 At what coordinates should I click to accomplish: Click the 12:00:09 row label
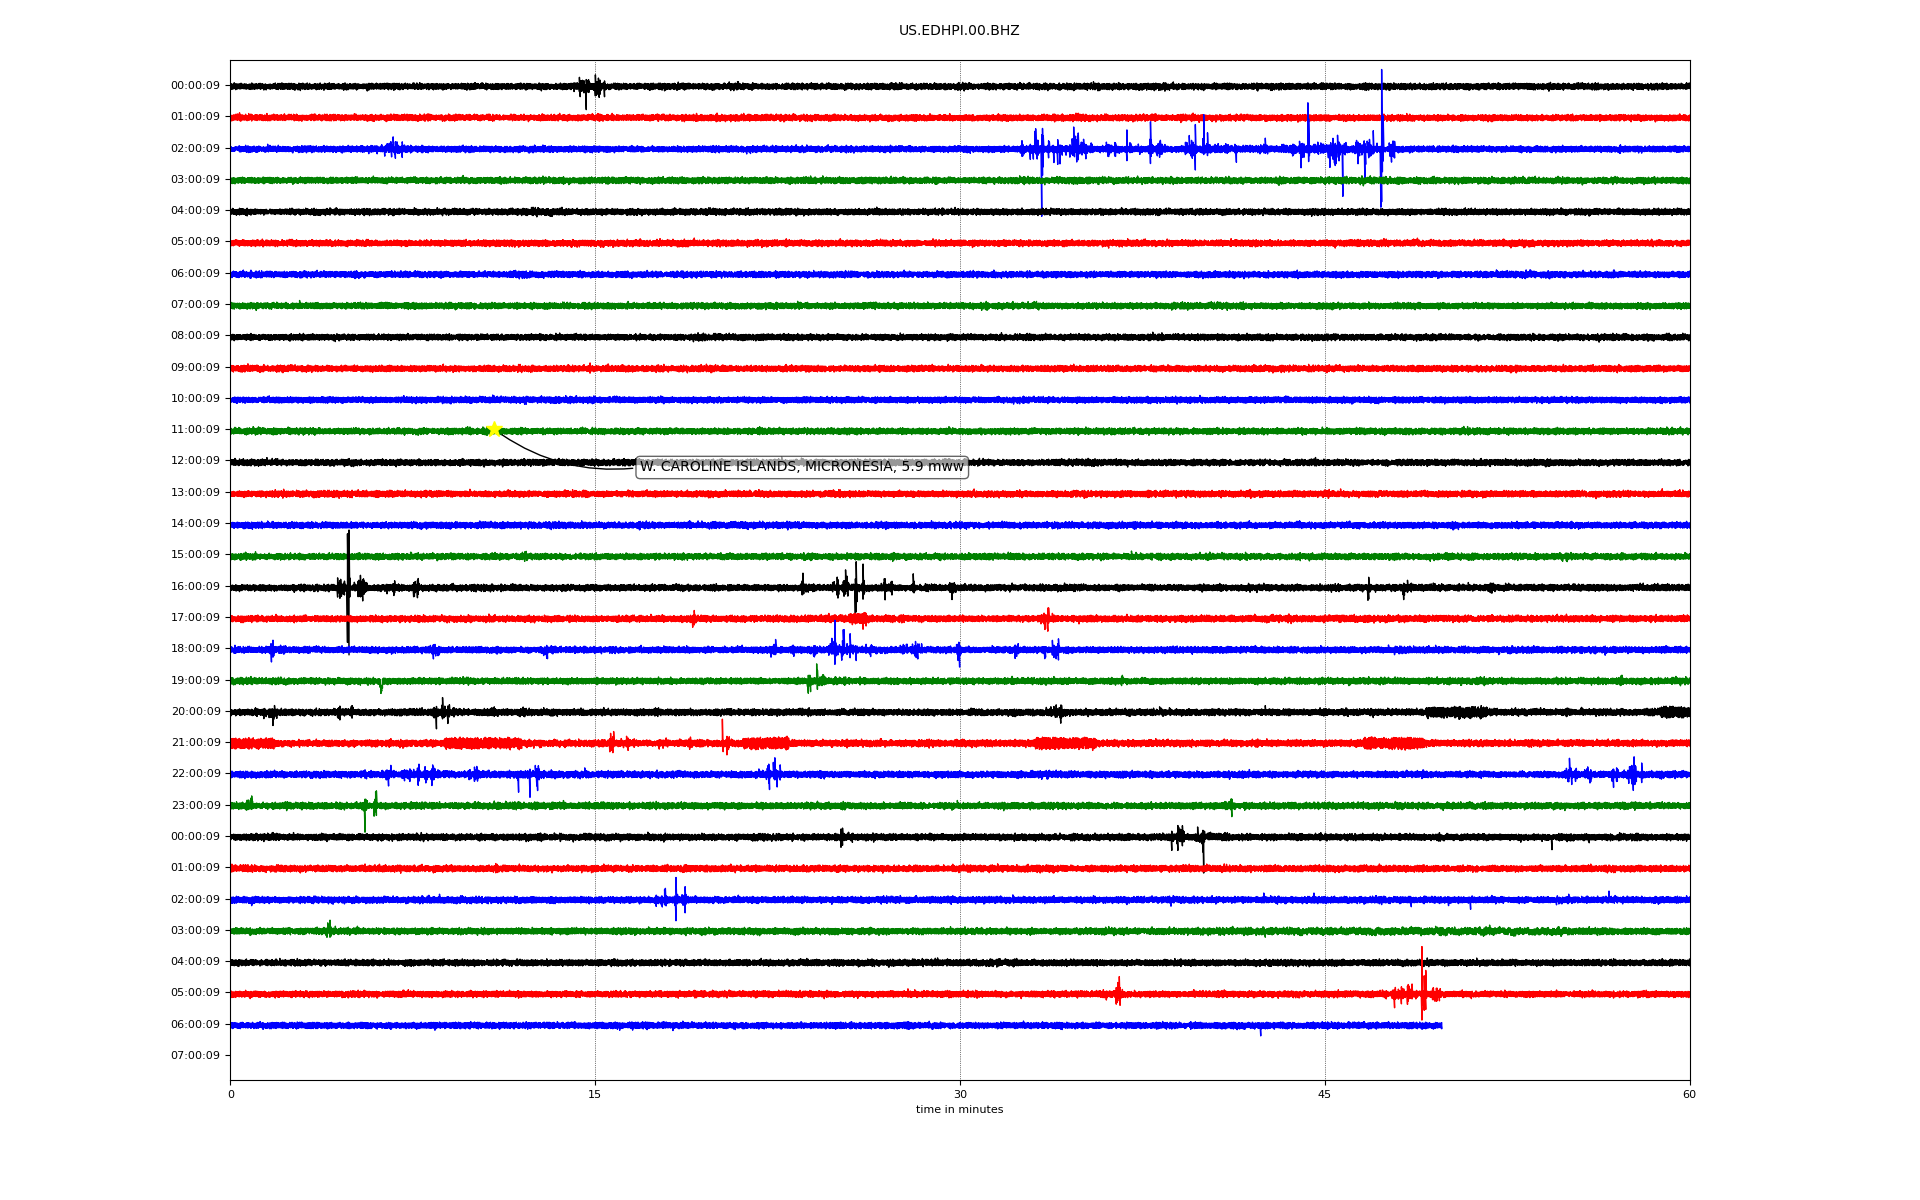tap(195, 461)
